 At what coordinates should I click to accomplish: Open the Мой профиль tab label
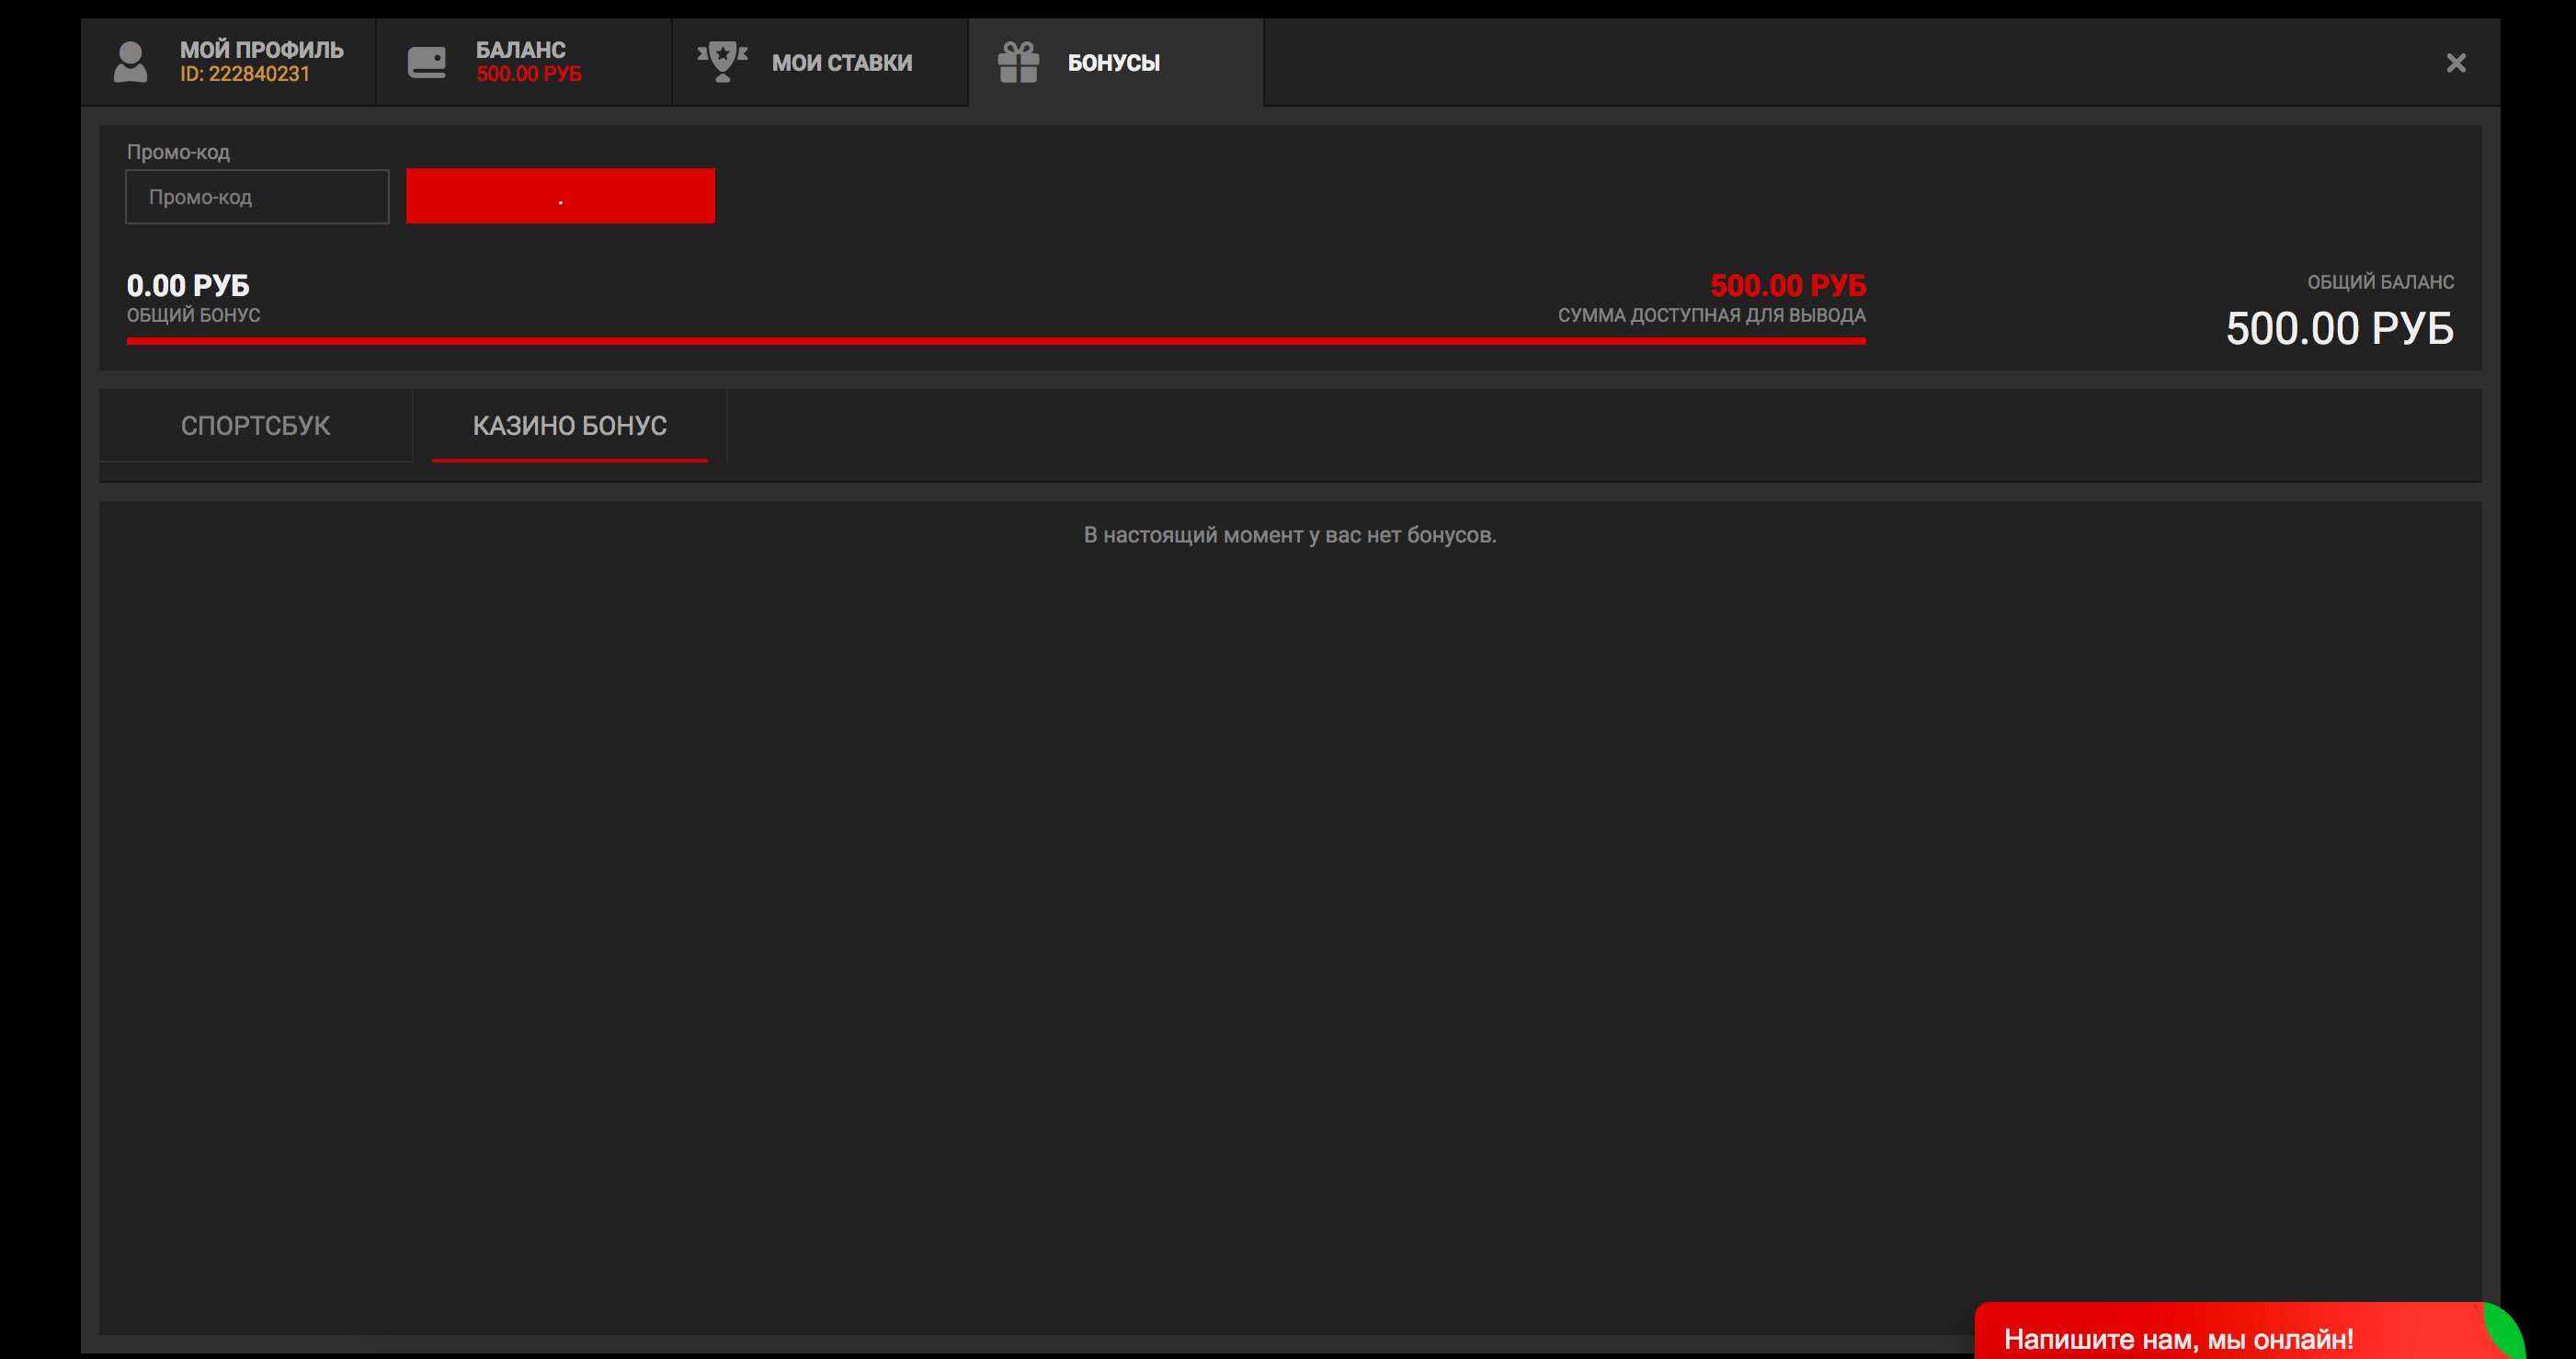[261, 50]
